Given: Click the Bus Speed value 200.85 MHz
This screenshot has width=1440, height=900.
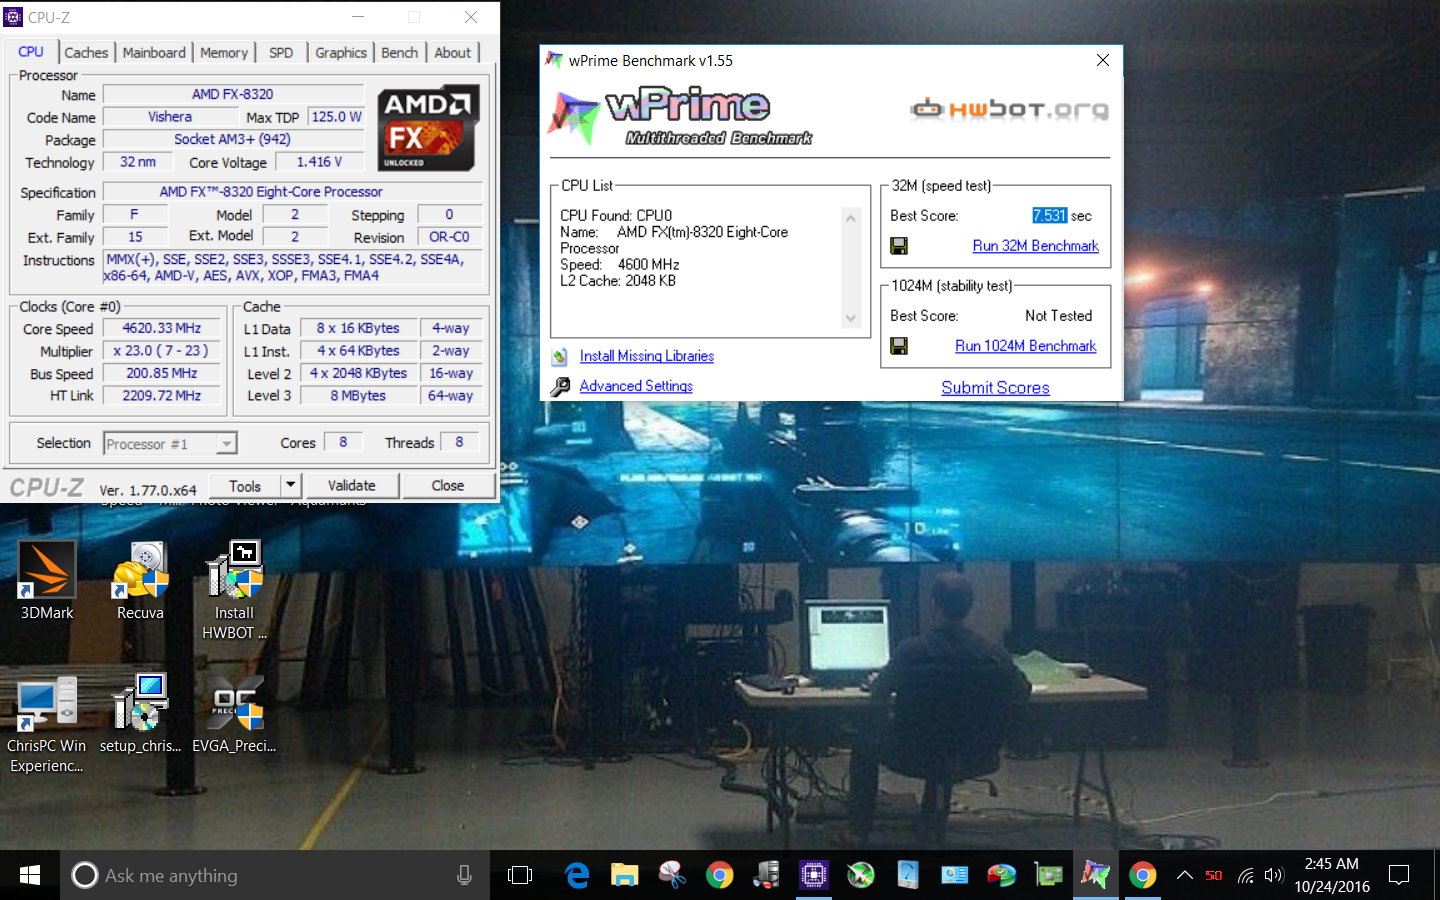Looking at the screenshot, I should point(162,373).
